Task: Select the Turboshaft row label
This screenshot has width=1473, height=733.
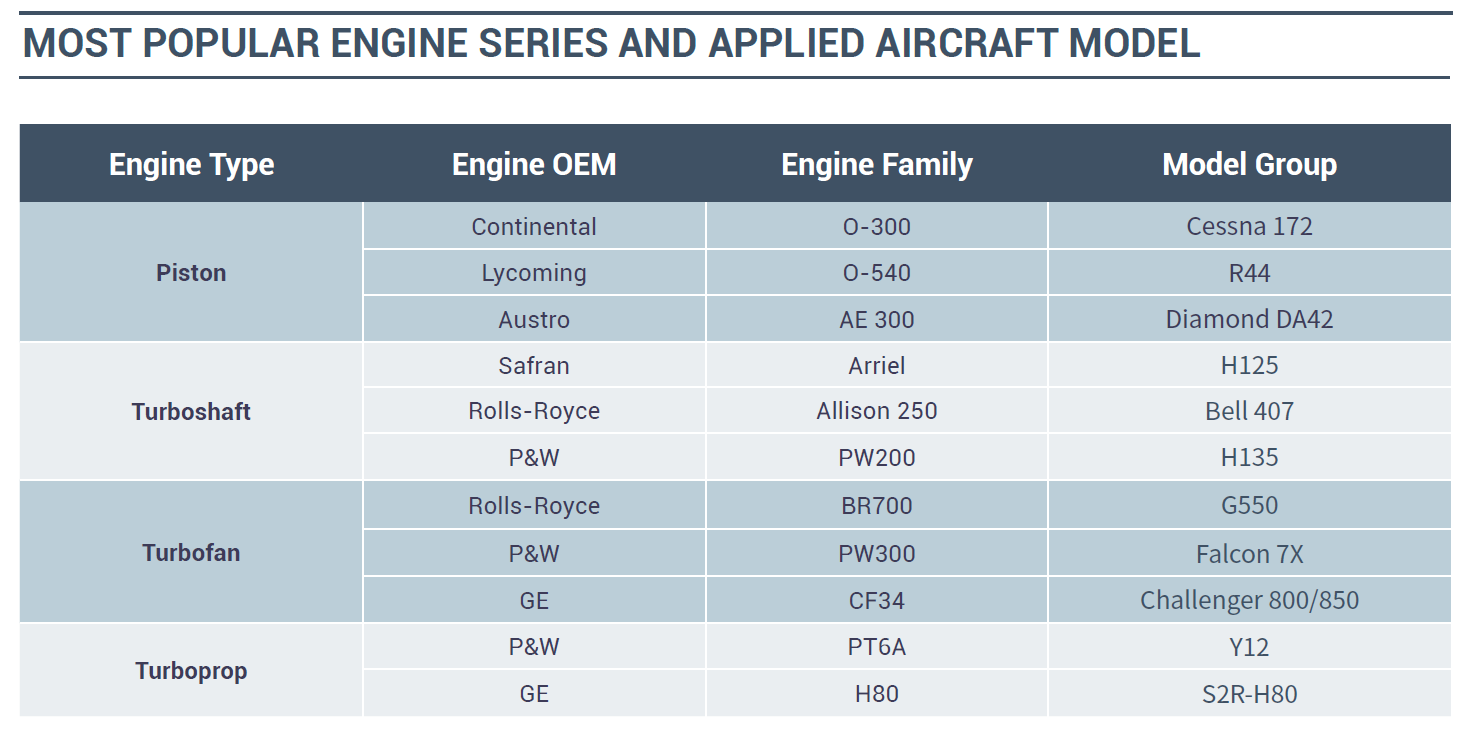Action: coord(191,411)
